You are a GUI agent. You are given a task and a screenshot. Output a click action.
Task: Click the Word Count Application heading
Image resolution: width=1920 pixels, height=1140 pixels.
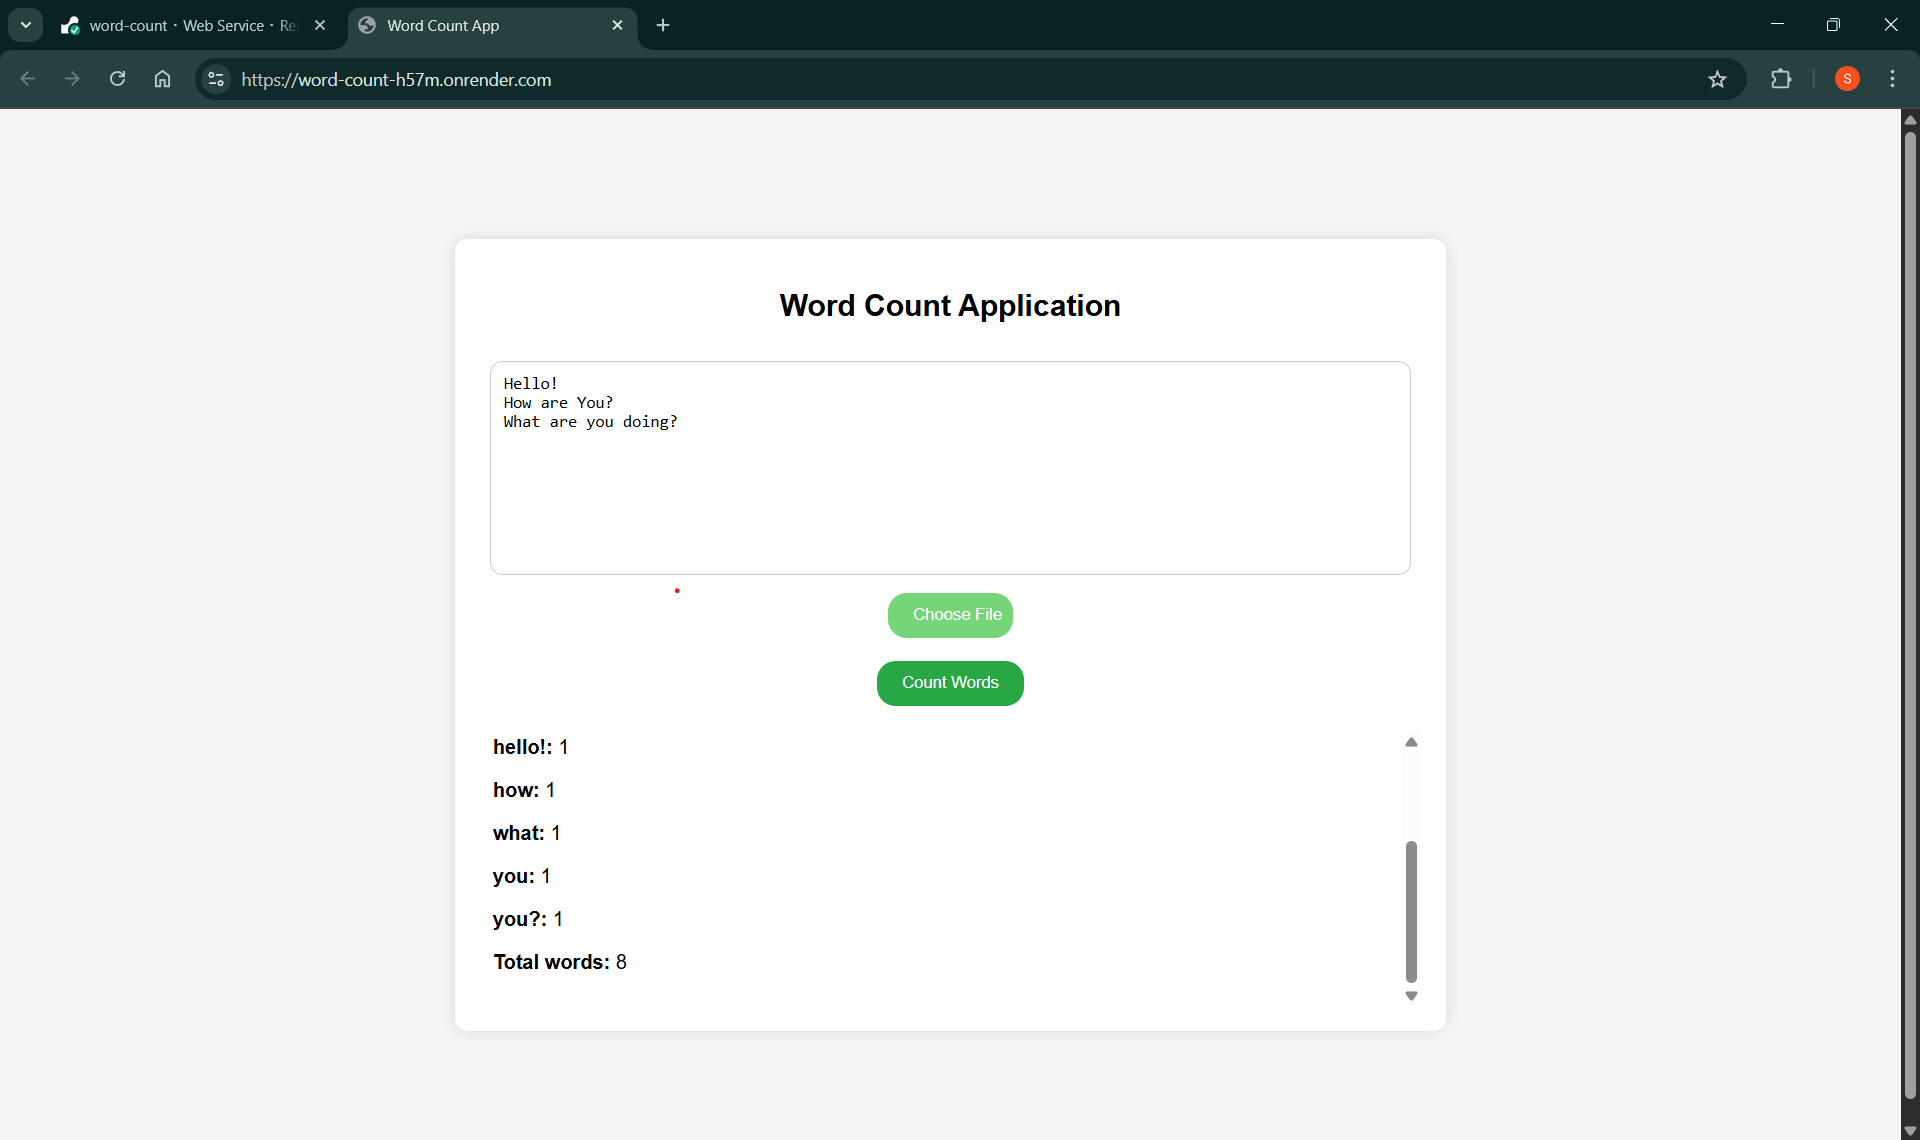point(950,305)
